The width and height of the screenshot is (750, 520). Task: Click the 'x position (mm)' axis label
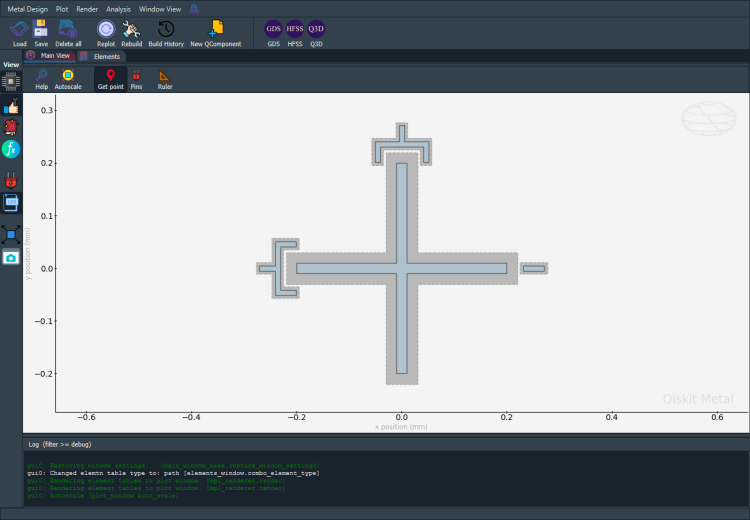(401, 427)
